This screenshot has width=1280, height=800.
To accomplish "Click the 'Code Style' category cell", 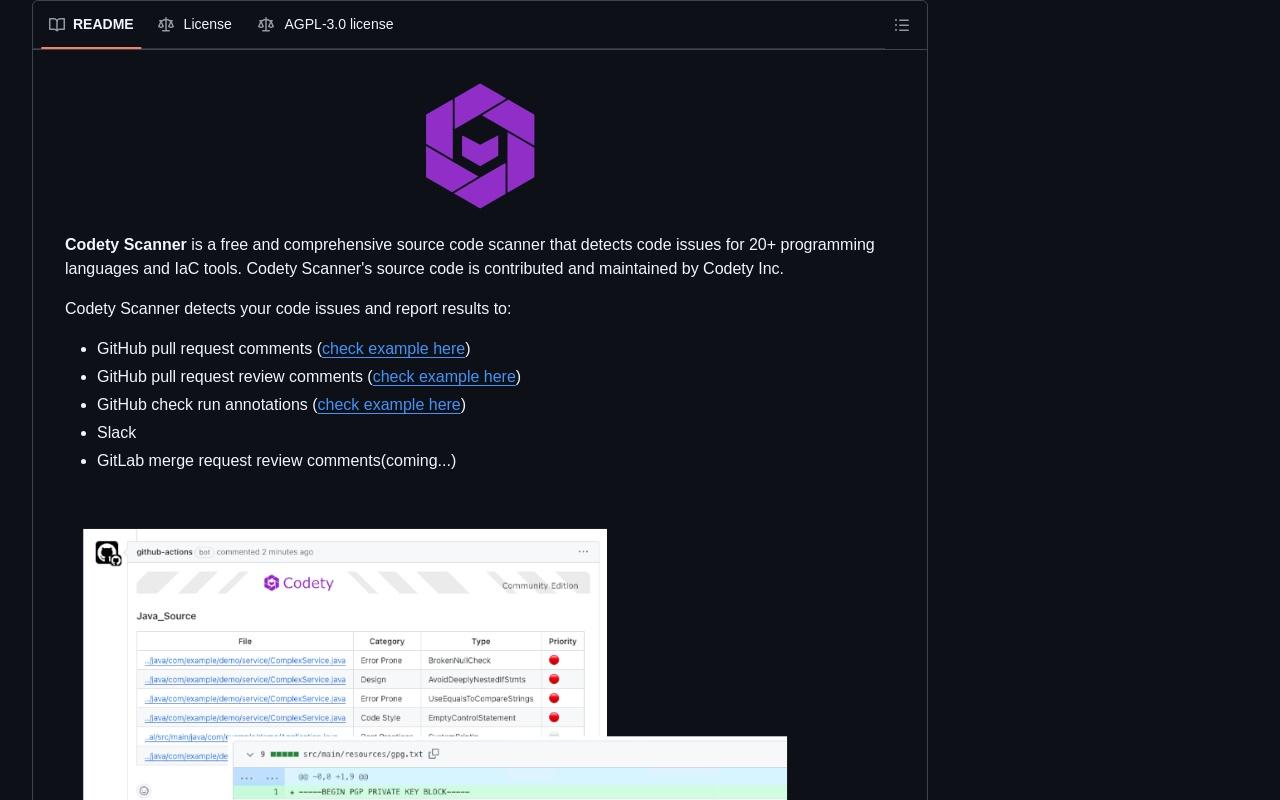I will 380,717.
